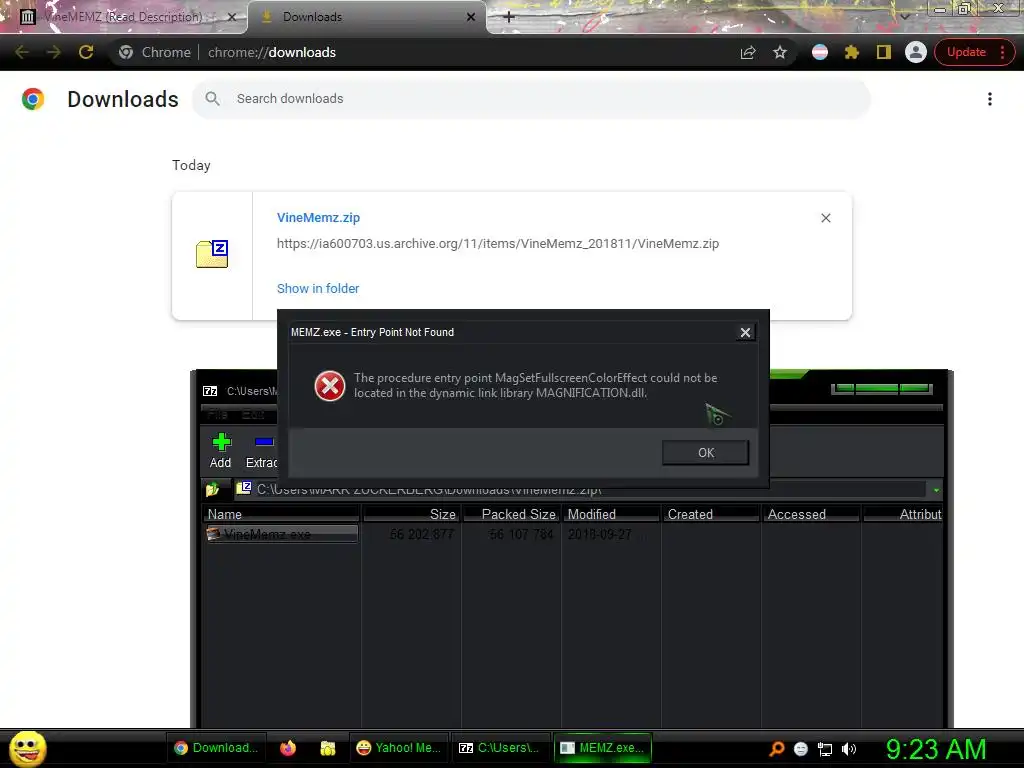Switch to Download... Chrome taskbar button
The image size is (1024, 768).
pyautogui.click(x=216, y=748)
